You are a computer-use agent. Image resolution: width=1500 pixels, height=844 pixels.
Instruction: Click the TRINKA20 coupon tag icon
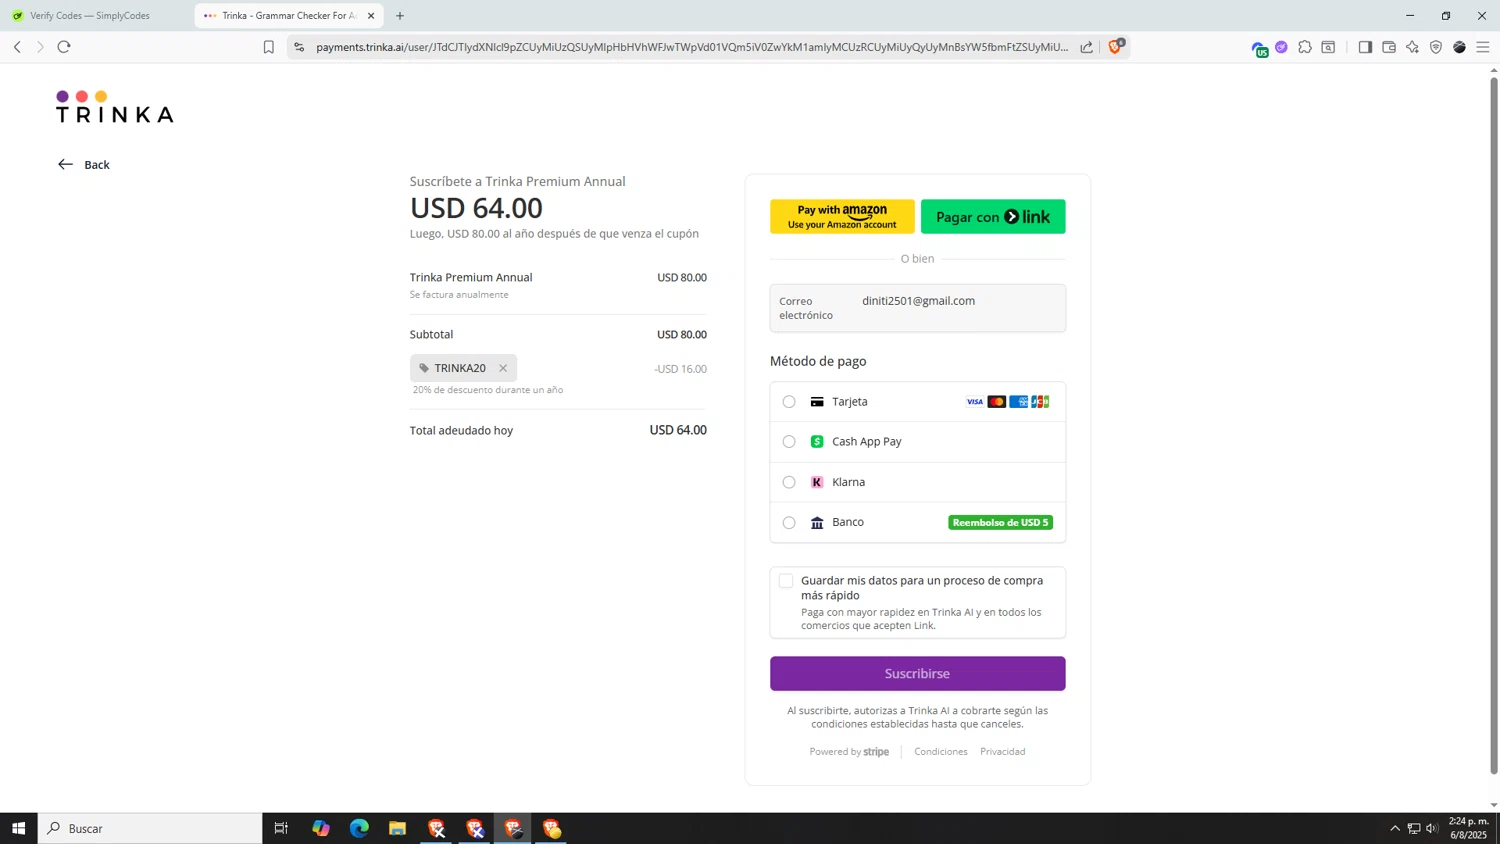[424, 368]
